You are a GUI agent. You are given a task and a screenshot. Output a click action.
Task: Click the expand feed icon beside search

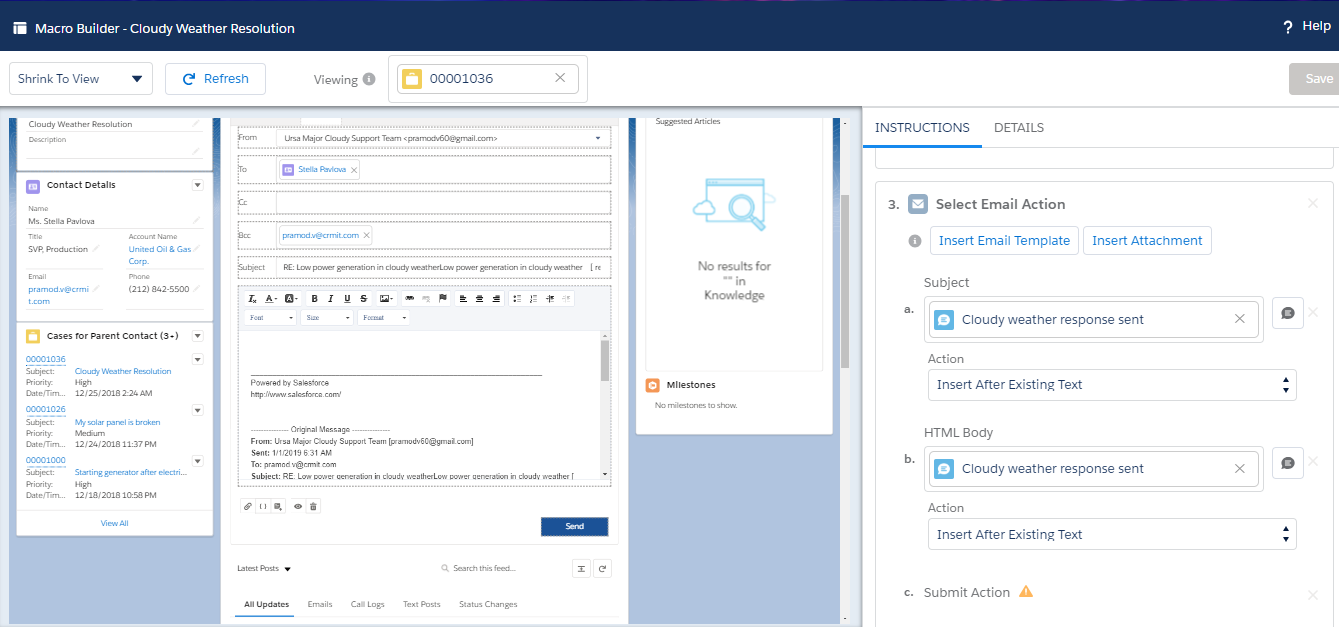click(x=581, y=569)
